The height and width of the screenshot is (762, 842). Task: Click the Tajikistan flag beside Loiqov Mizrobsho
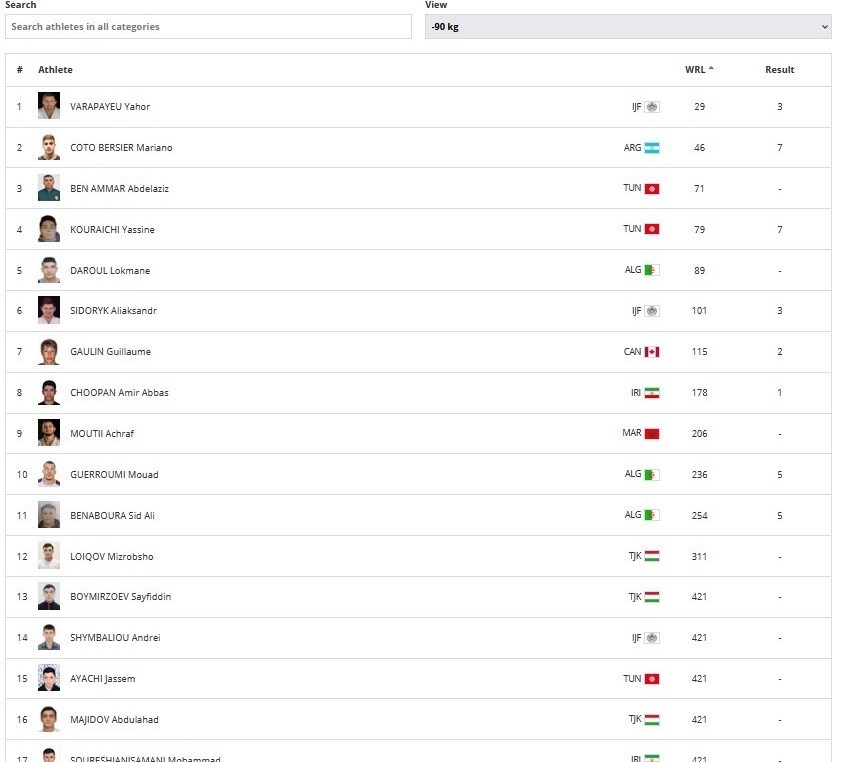click(652, 556)
